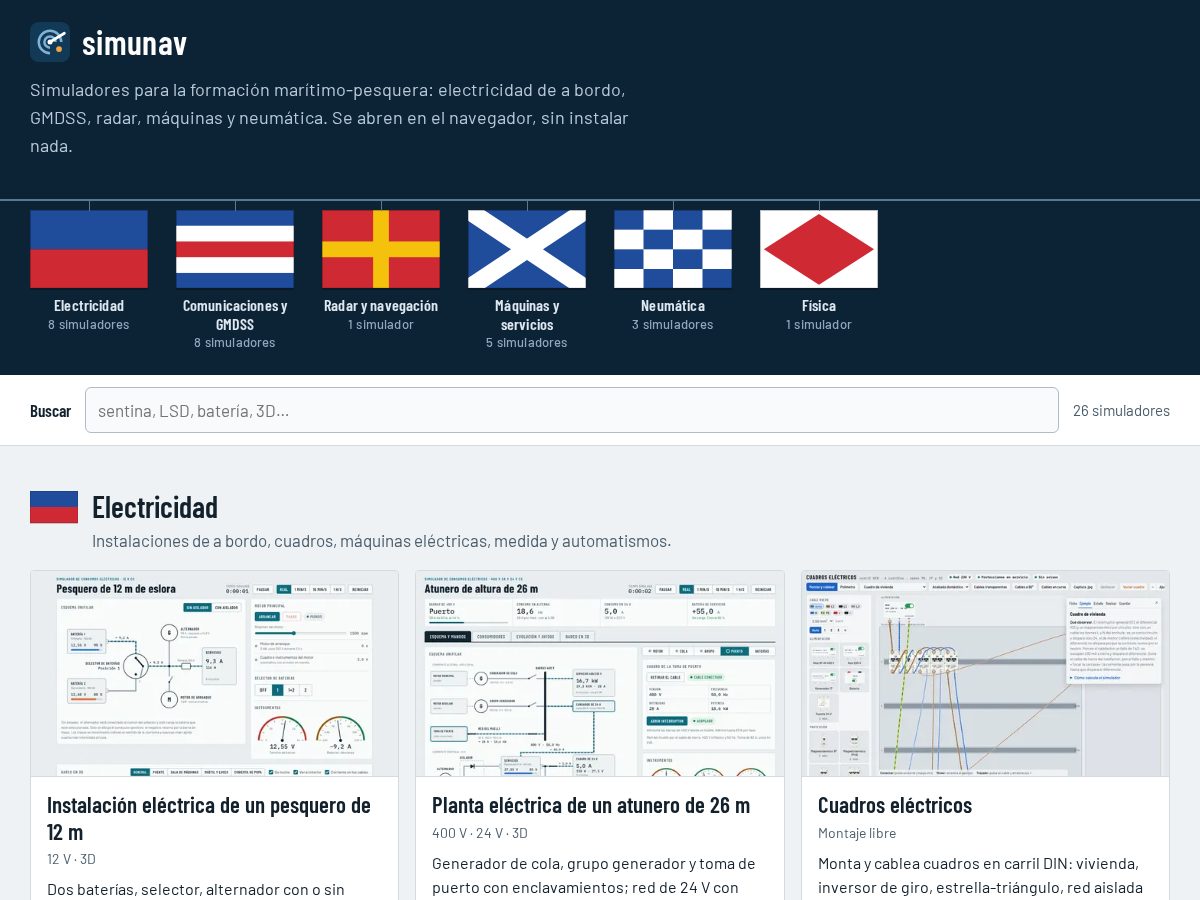Click '8 simuladores' under Comunicaciones y GMDSS

tap(235, 343)
